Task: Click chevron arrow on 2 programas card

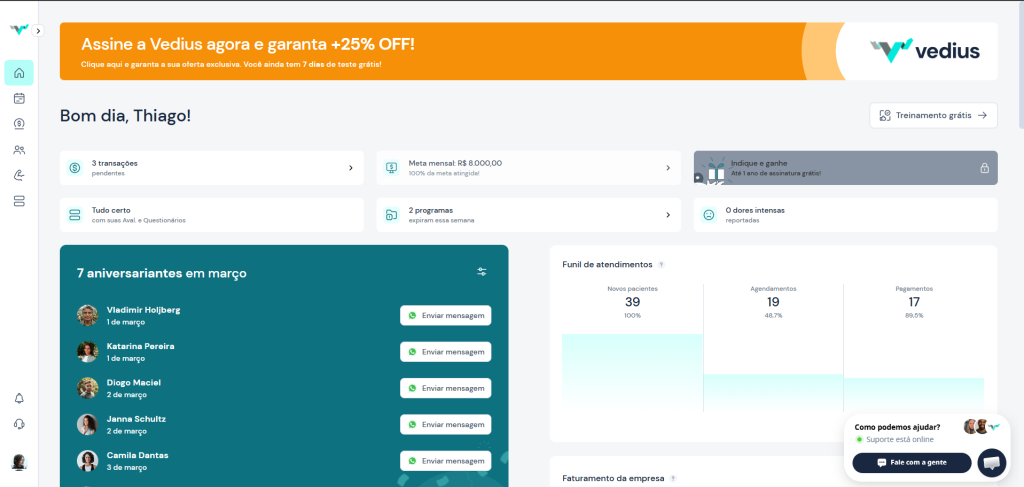Action: pyautogui.click(x=668, y=215)
